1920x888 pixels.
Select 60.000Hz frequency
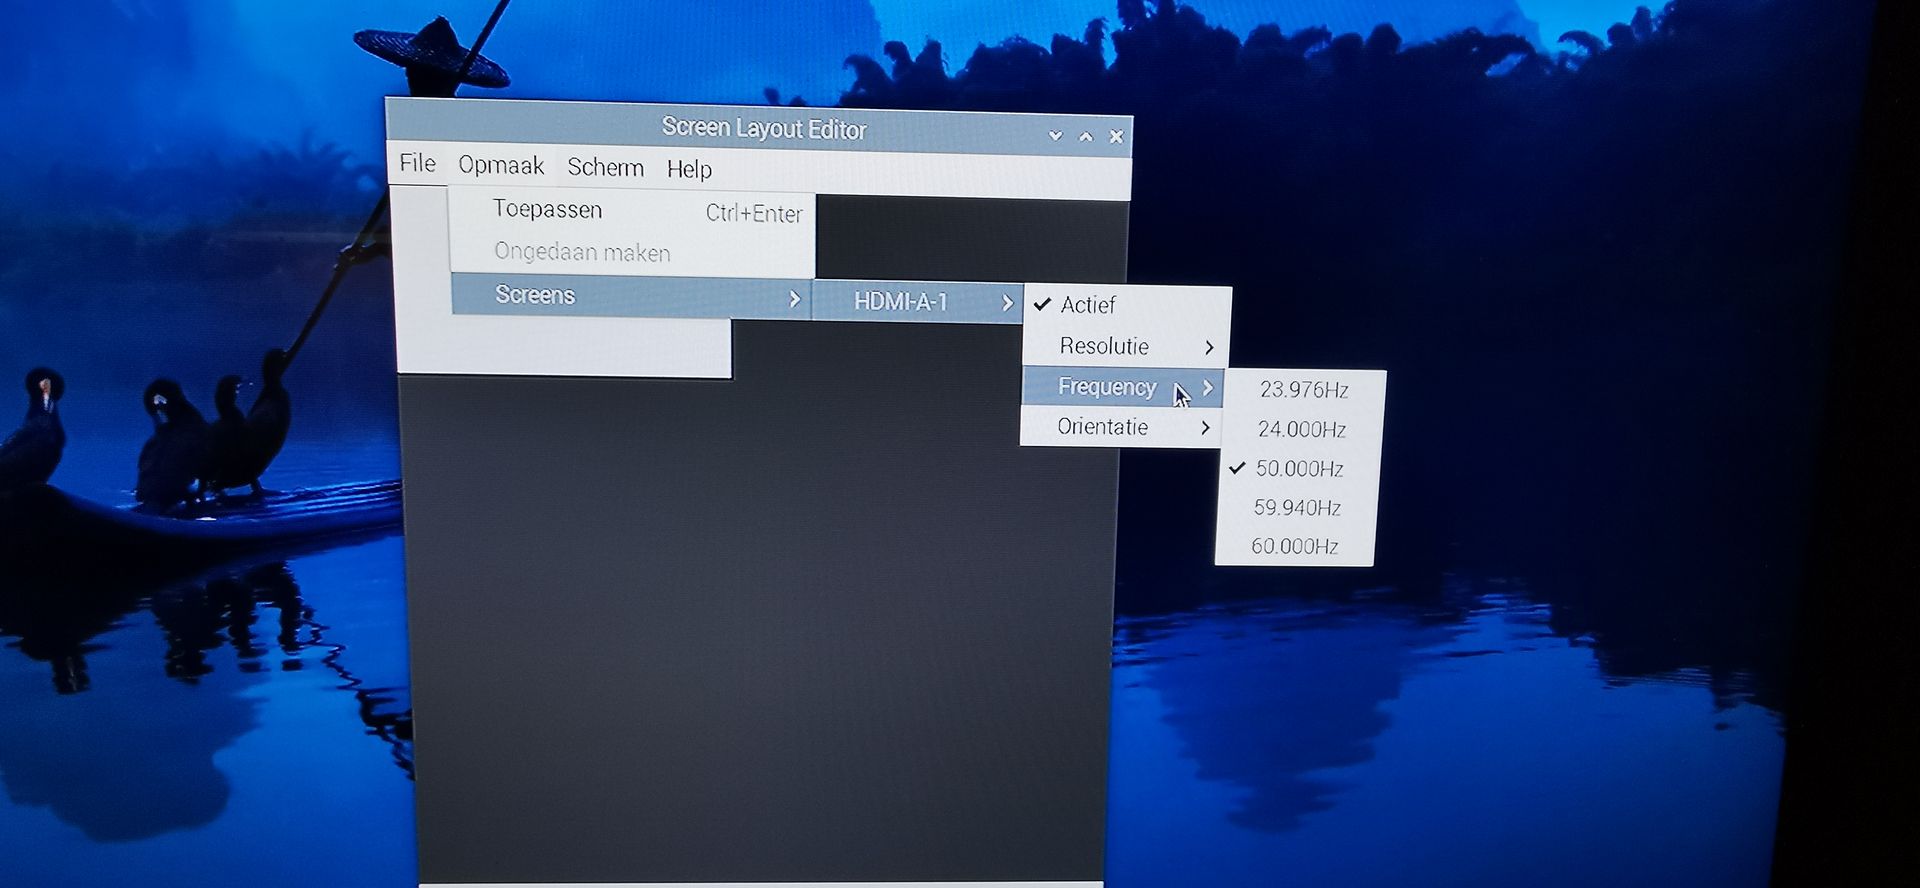click(x=1294, y=547)
